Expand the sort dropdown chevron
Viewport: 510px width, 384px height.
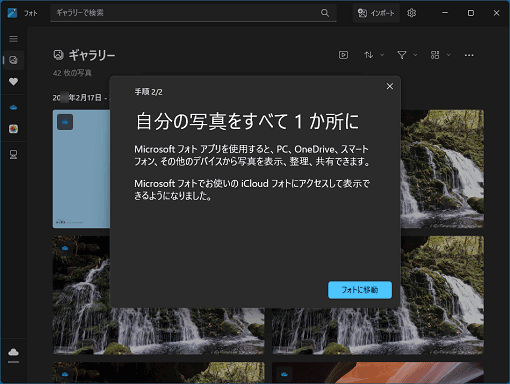point(382,55)
